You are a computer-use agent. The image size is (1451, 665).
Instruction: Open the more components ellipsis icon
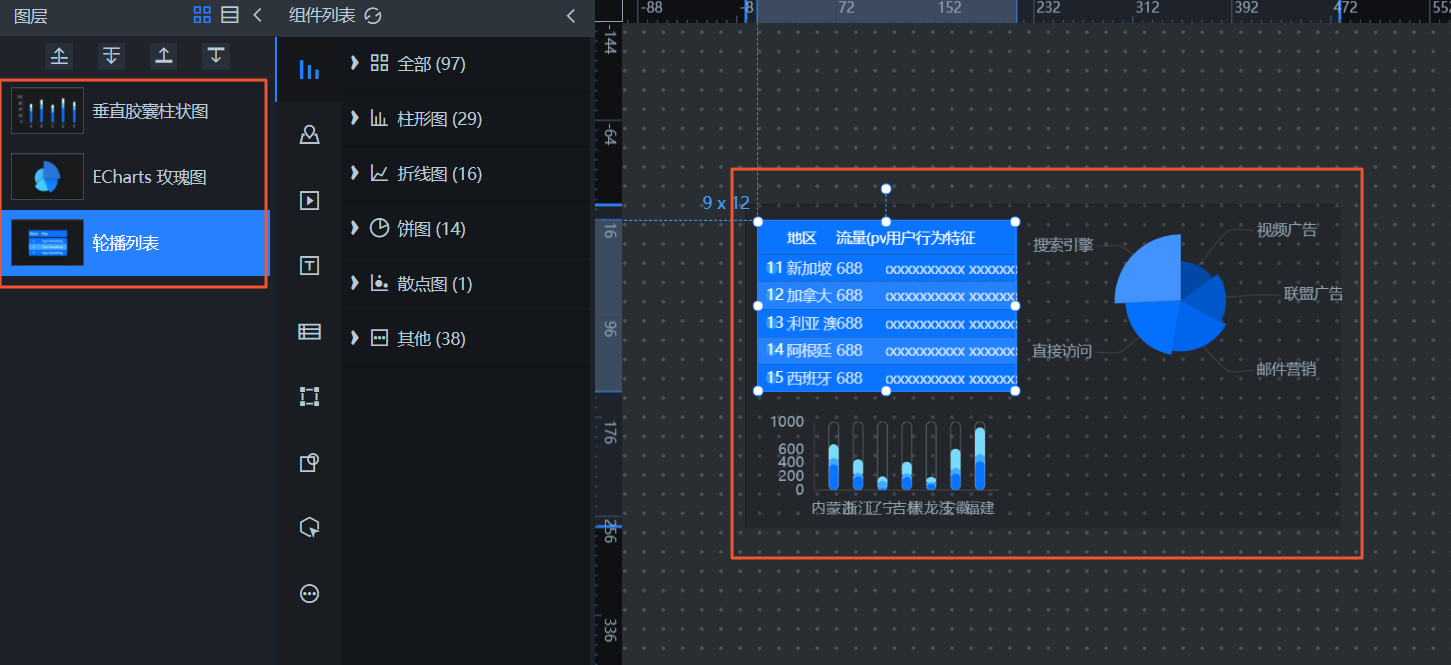point(310,594)
